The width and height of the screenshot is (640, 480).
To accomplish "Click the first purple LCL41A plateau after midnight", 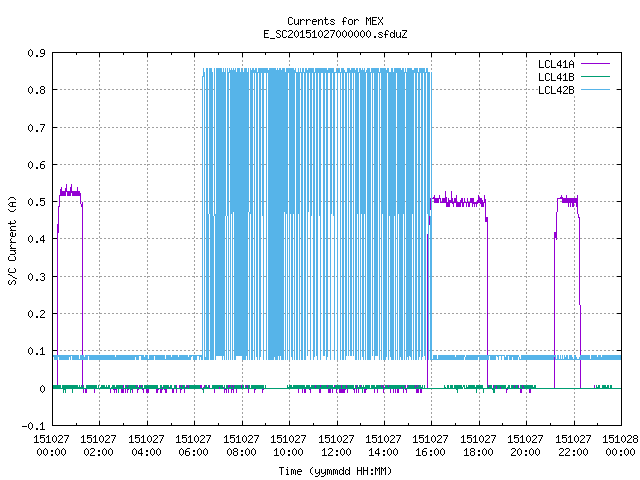I will pyautogui.click(x=70, y=192).
